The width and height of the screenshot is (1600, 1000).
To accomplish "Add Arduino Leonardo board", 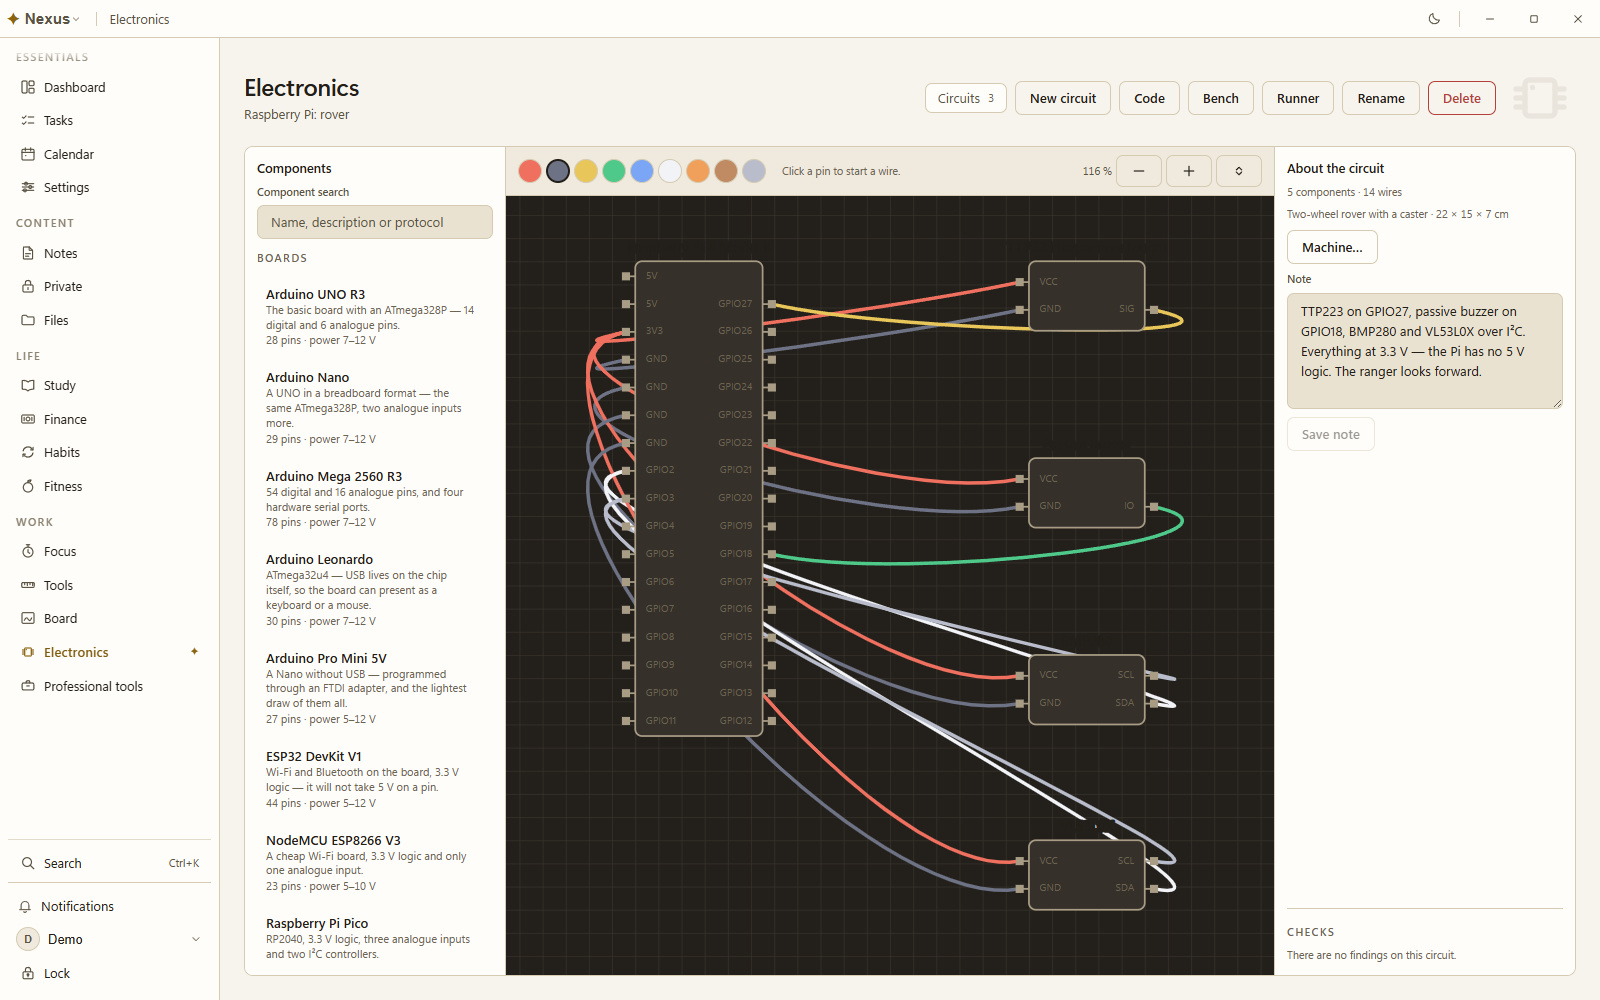I will (x=375, y=590).
